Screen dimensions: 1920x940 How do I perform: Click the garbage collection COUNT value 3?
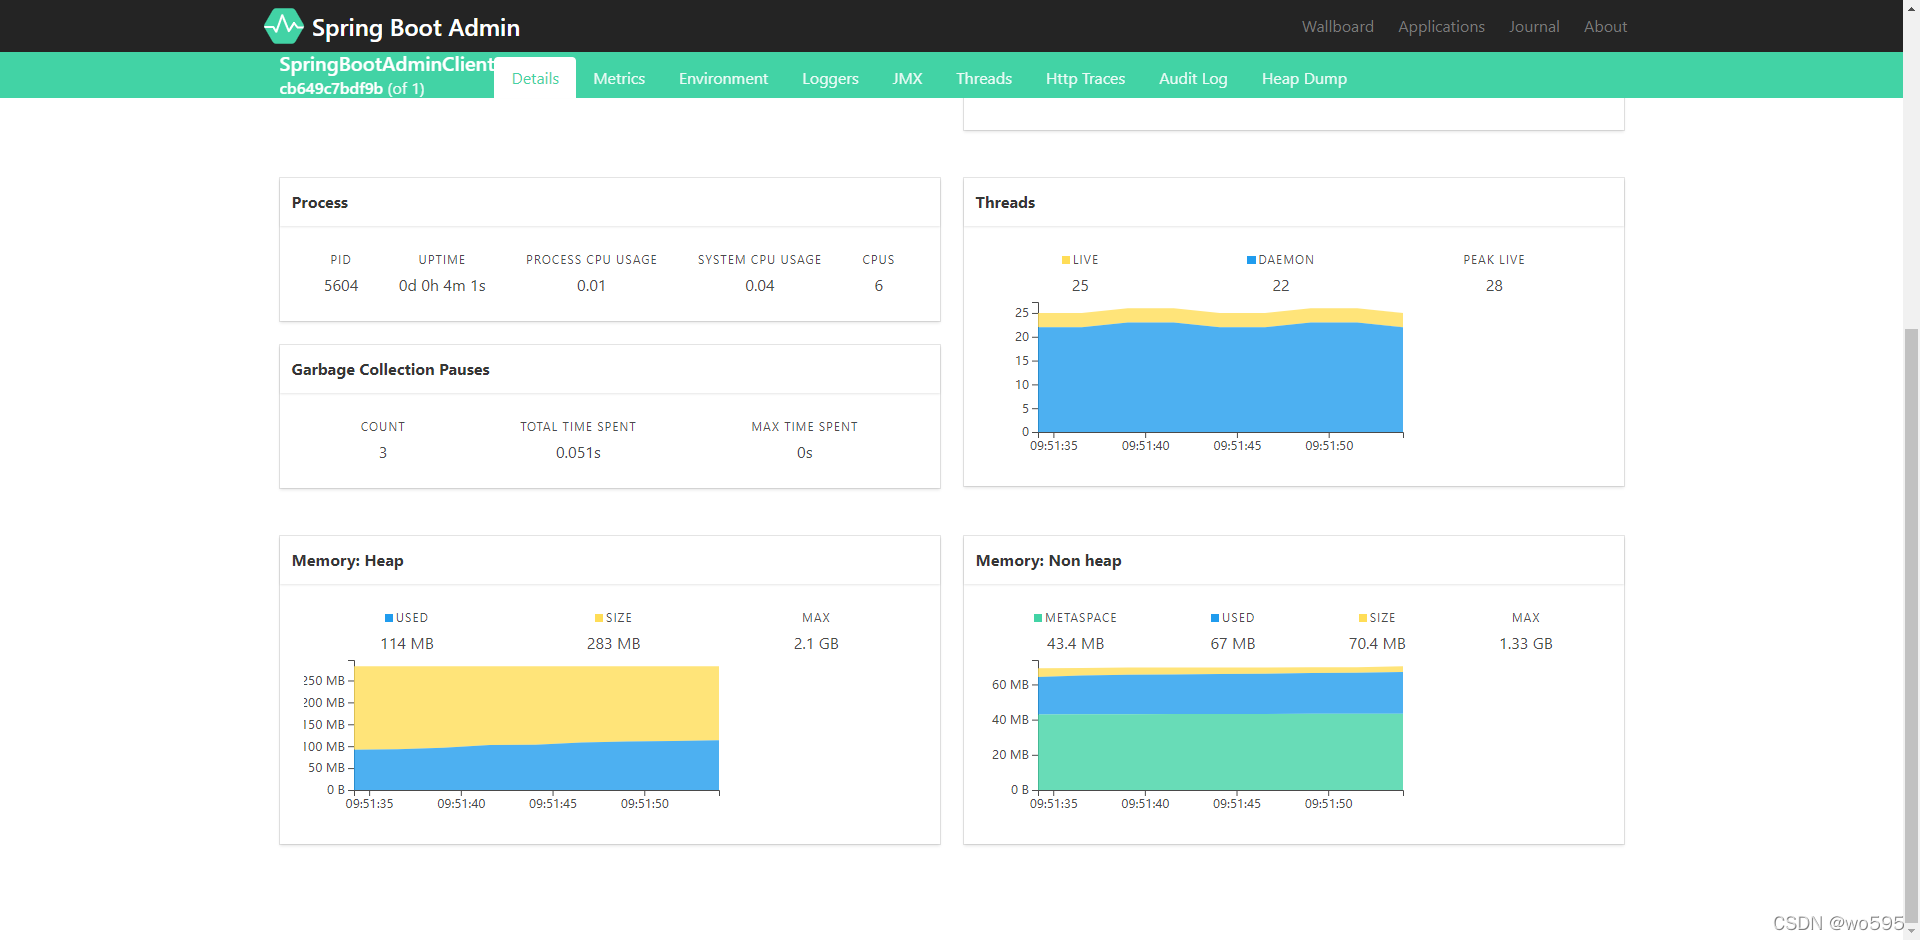pyautogui.click(x=383, y=453)
